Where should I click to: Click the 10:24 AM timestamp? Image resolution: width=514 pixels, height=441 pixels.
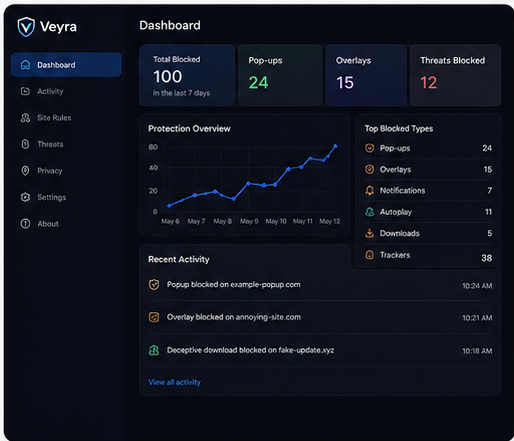pos(477,286)
